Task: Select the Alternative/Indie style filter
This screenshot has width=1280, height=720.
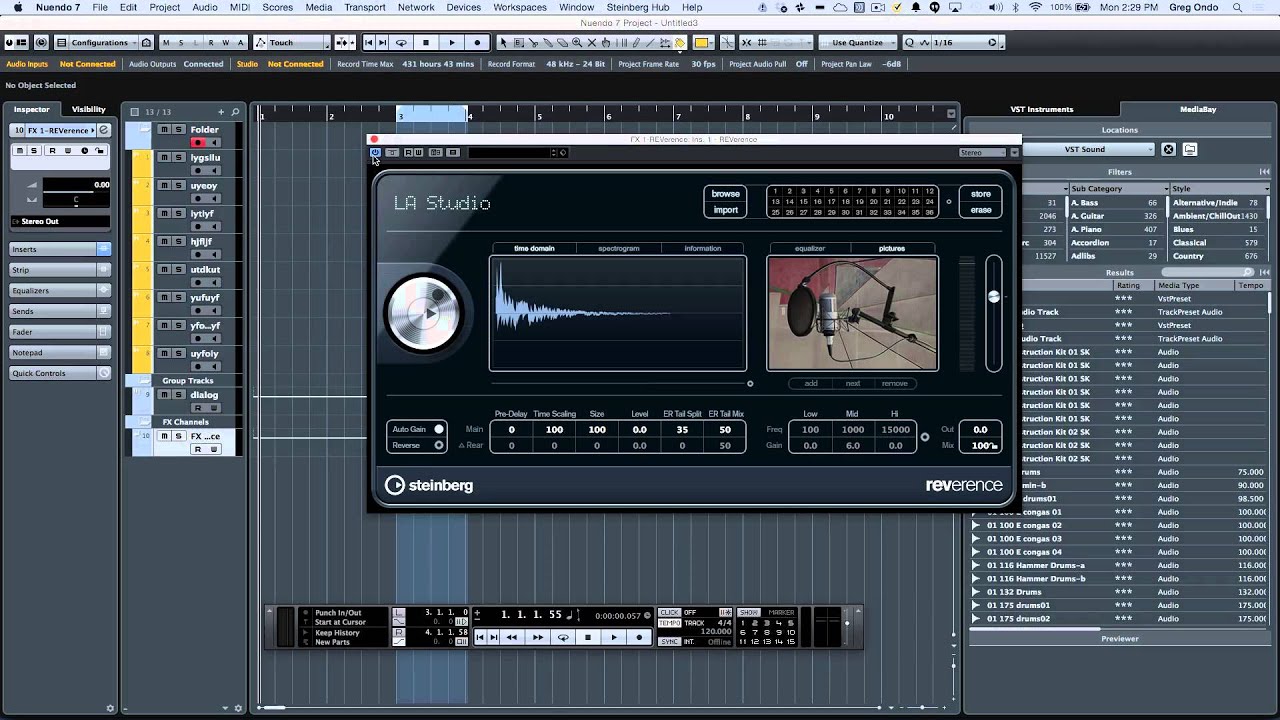Action: pyautogui.click(x=1215, y=203)
